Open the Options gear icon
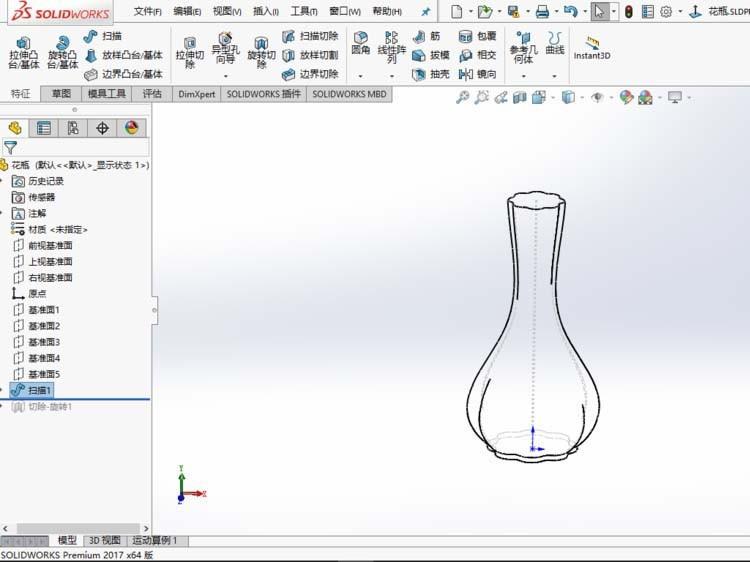 [x=666, y=11]
